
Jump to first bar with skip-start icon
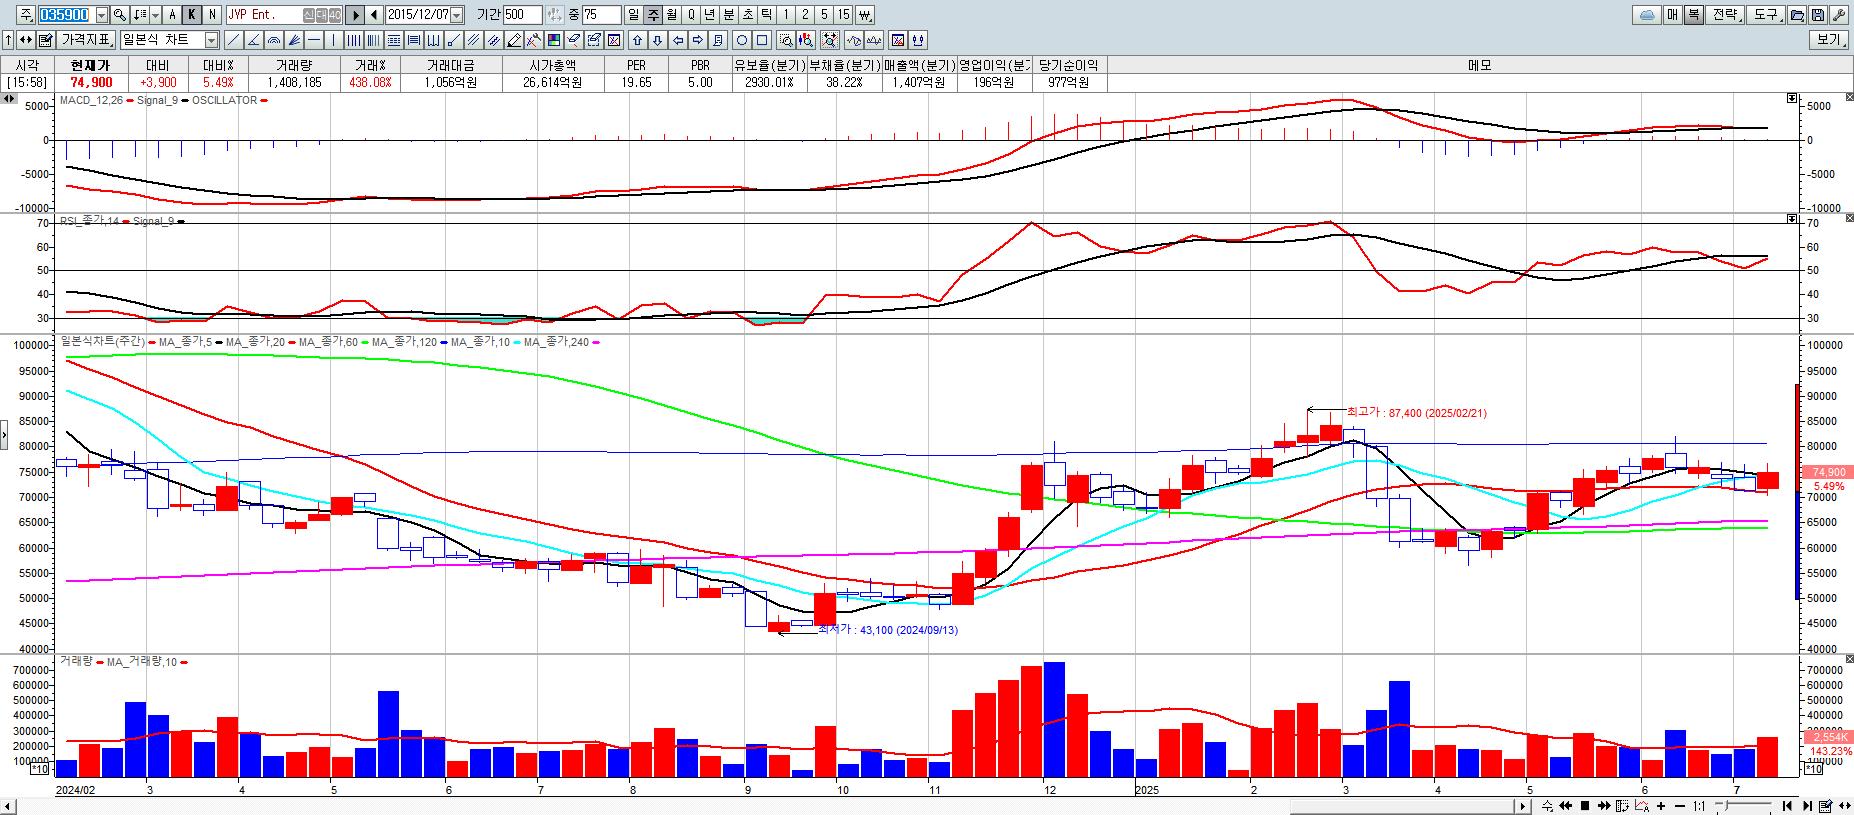pyautogui.click(x=1787, y=805)
